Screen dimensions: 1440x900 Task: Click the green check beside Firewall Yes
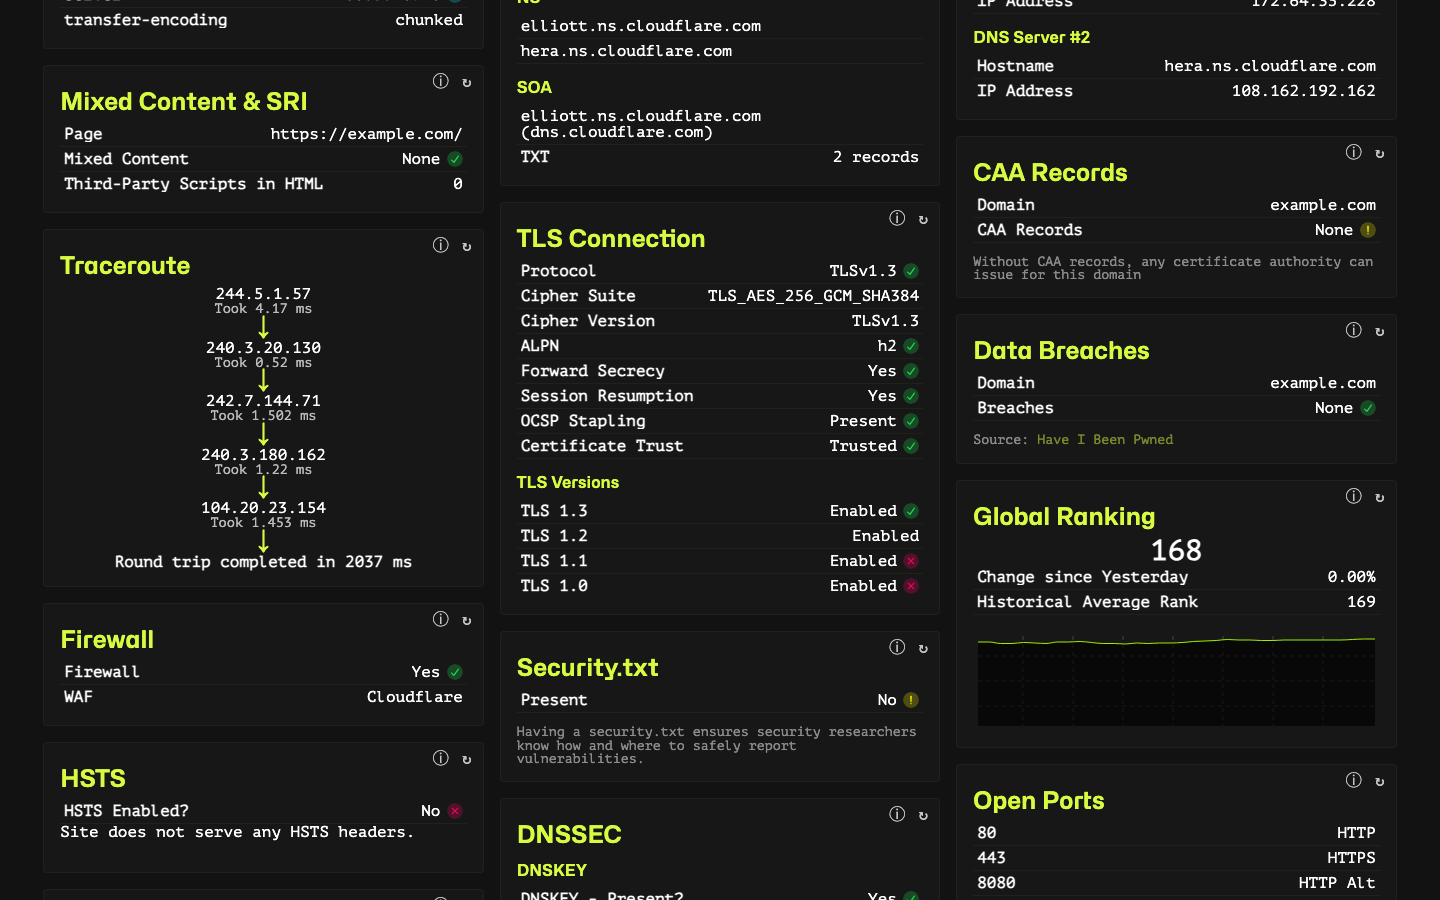(455, 672)
